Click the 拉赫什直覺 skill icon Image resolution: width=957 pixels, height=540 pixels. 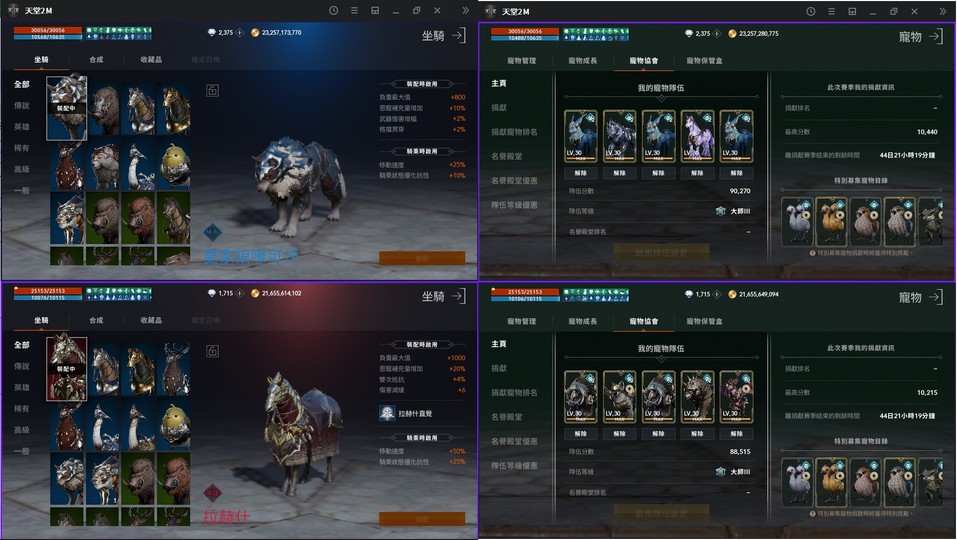click(x=387, y=413)
